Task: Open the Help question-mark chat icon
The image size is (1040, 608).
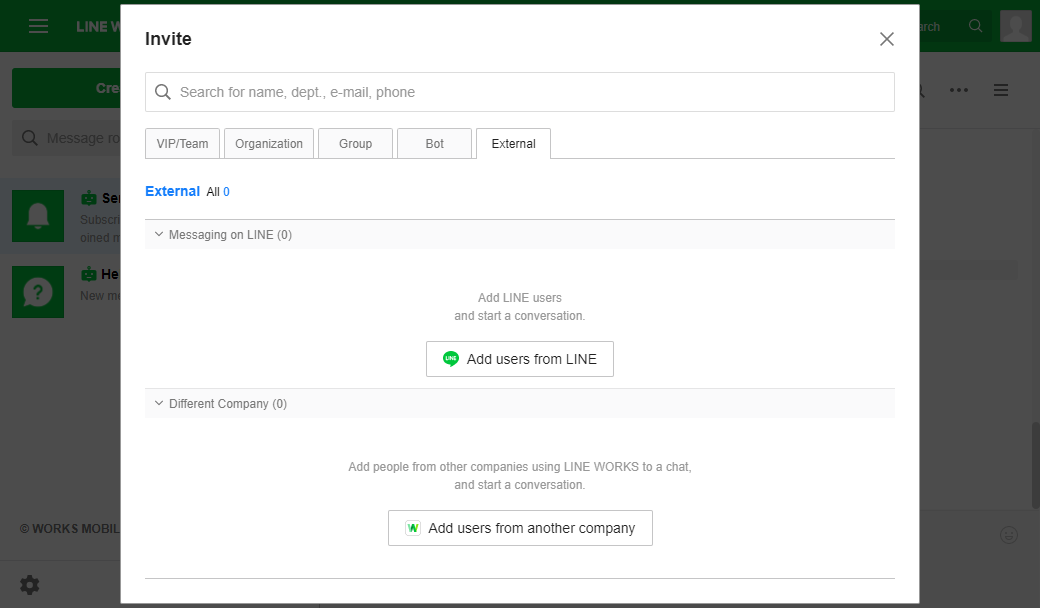Action: 38,291
